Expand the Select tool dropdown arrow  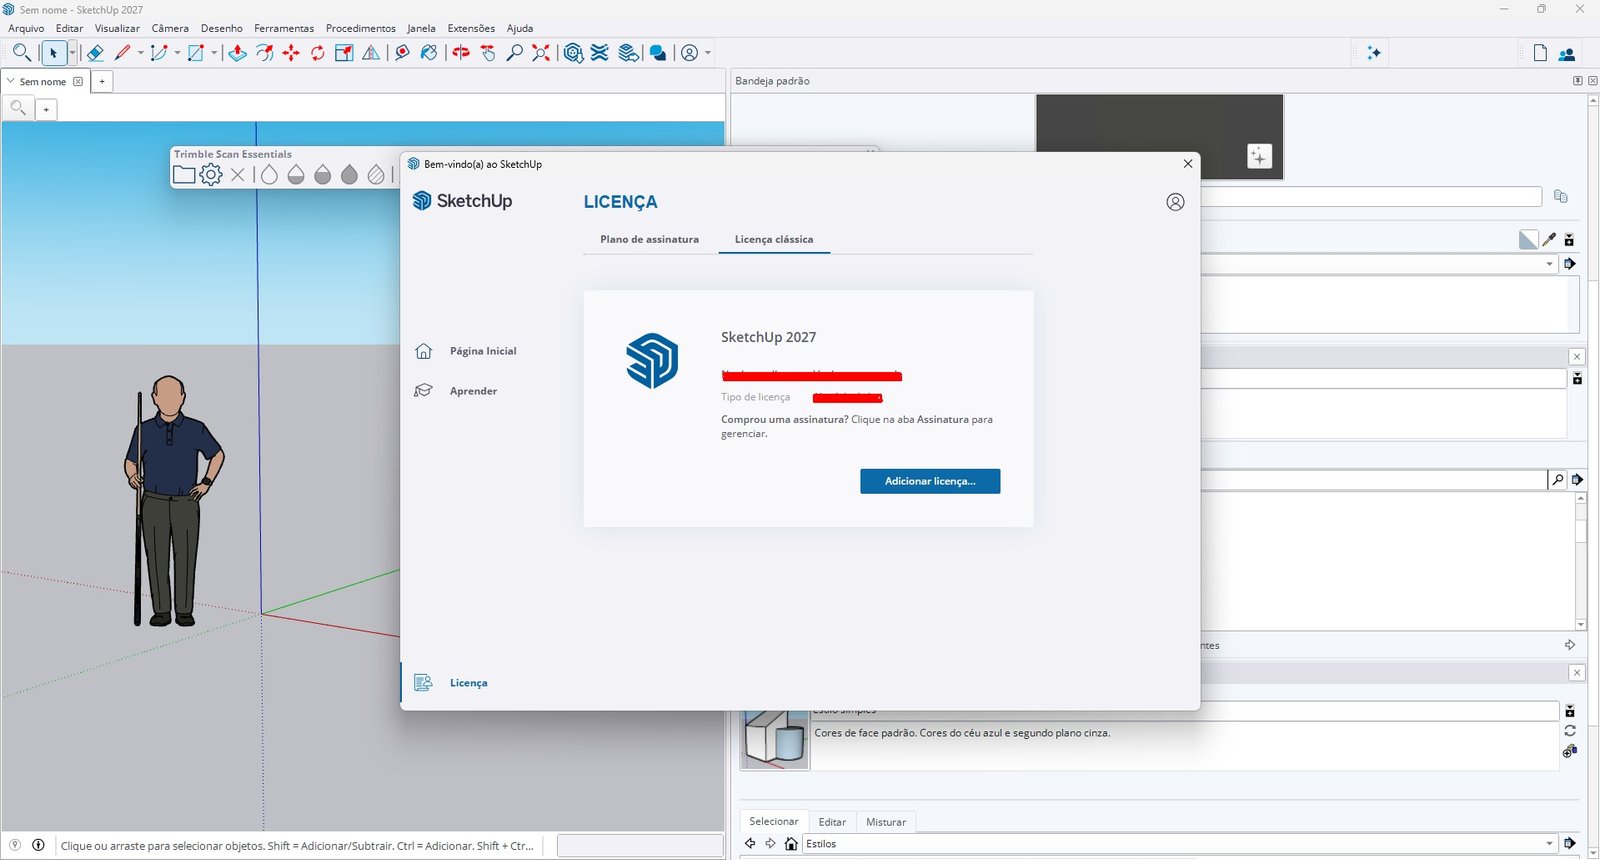(72, 53)
